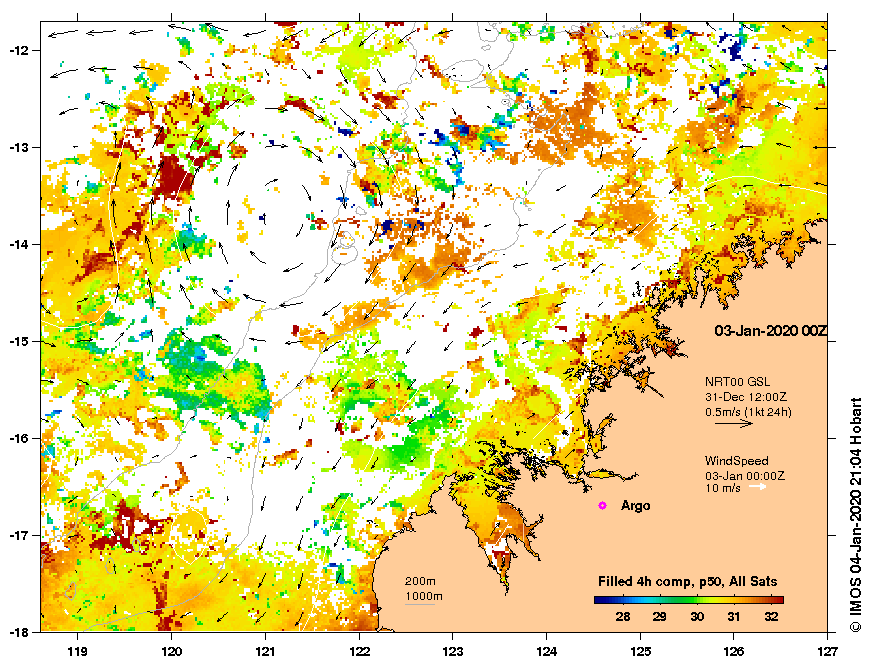Click the '32' value on the color scale
The image size is (871, 666).
click(771, 617)
